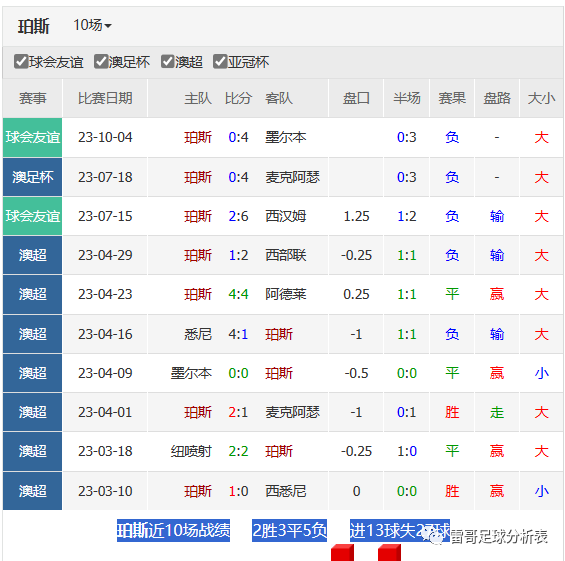Click the green 球会友谊 tag on 23-07-15
Viewport: 565px width, 561px height.
click(32, 216)
